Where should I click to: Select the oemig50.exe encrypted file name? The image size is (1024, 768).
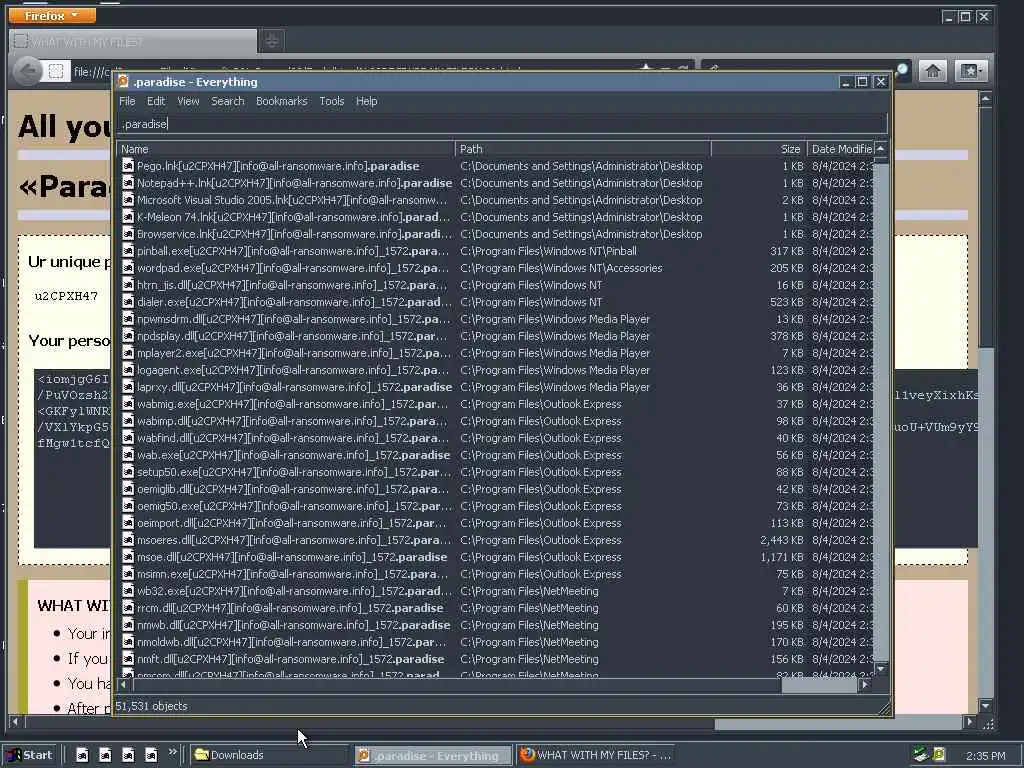coord(294,505)
